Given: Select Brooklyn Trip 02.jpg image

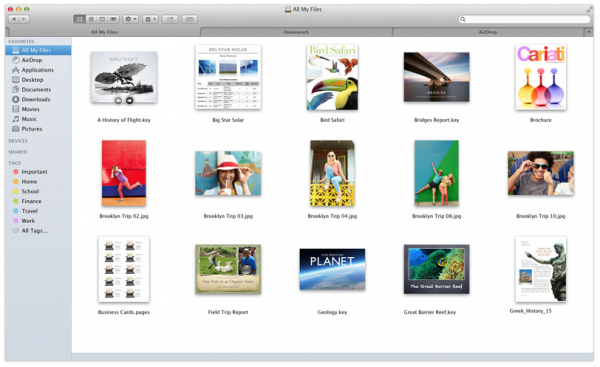Looking at the screenshot, I should click(x=124, y=173).
